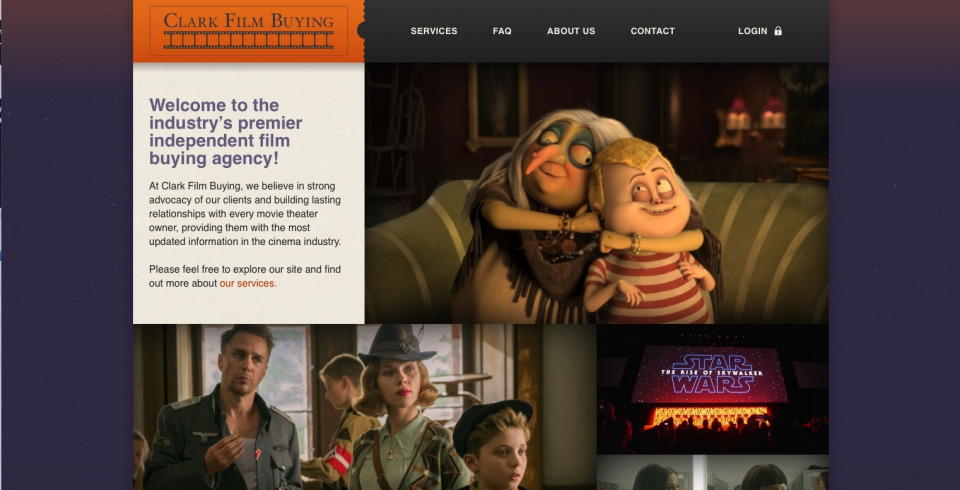Click the Star Wars Rise of Skywalker thumbnail
This screenshot has height=490, width=960.
[x=713, y=389]
